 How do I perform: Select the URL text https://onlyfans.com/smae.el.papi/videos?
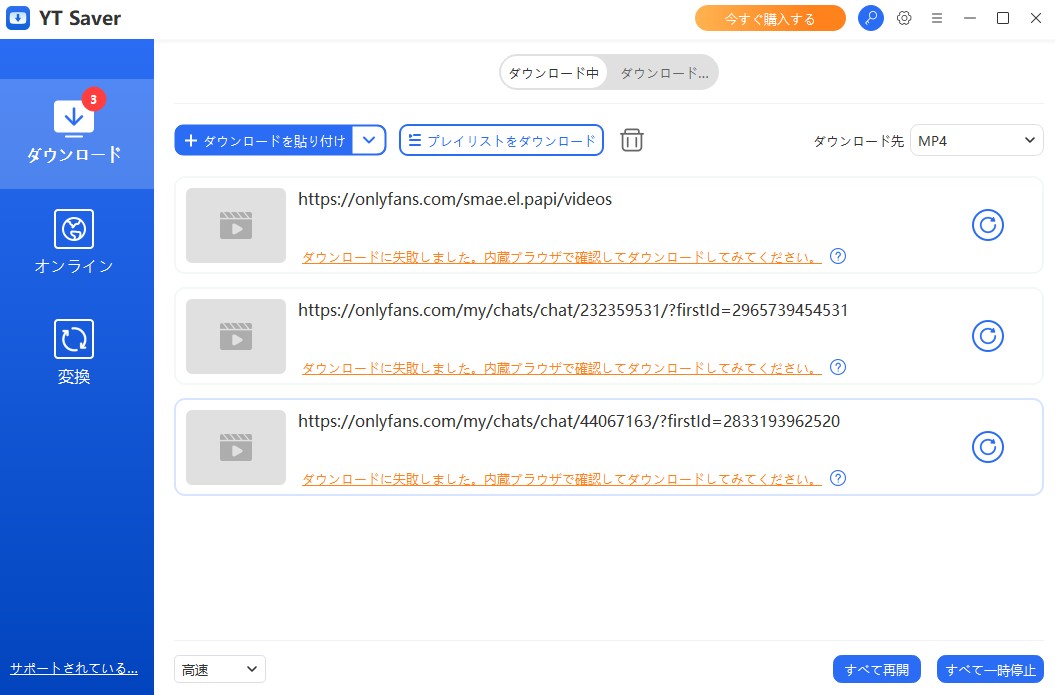pyautogui.click(x=455, y=199)
